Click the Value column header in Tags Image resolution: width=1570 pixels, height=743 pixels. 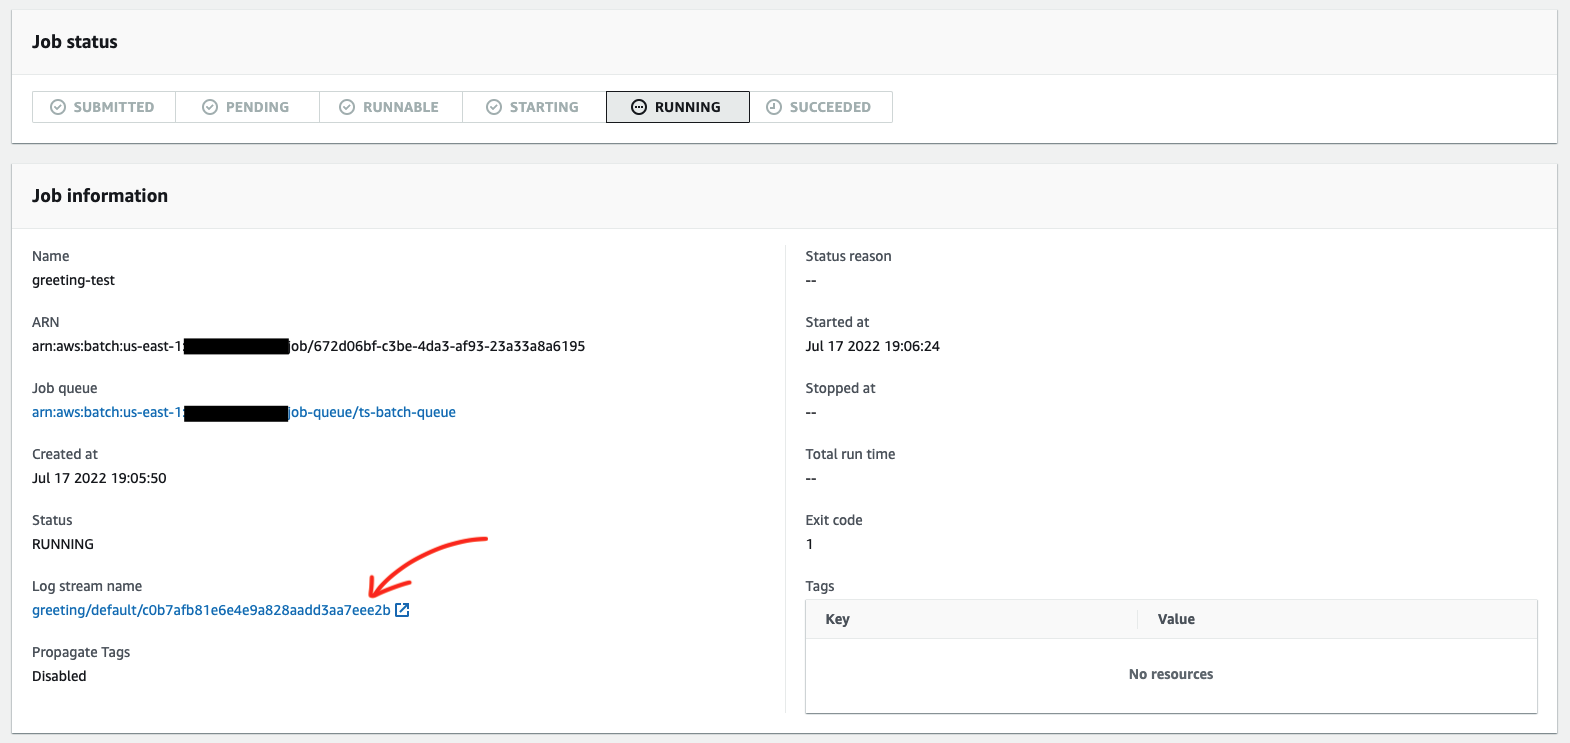point(1176,619)
